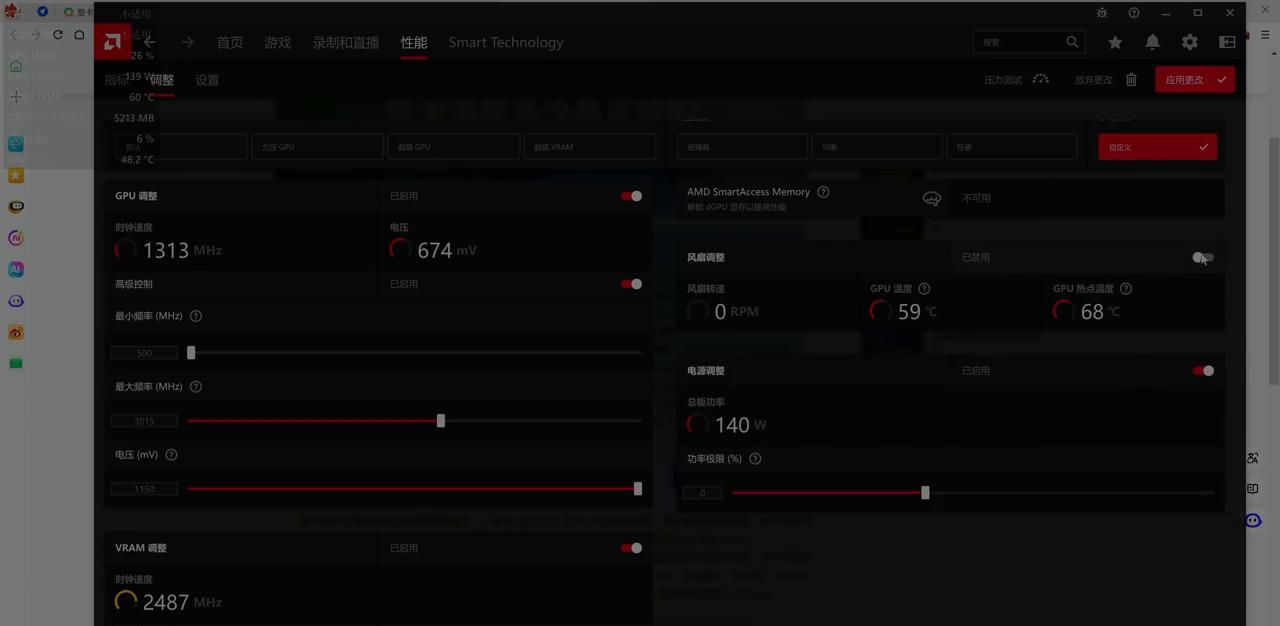
Task: Click the 功率极限 value box showing 0
Action: (x=702, y=493)
